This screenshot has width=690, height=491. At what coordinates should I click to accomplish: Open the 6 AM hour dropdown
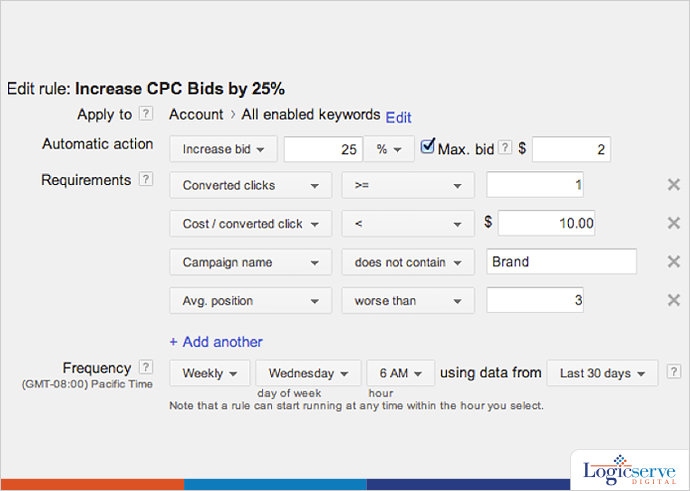pos(400,373)
